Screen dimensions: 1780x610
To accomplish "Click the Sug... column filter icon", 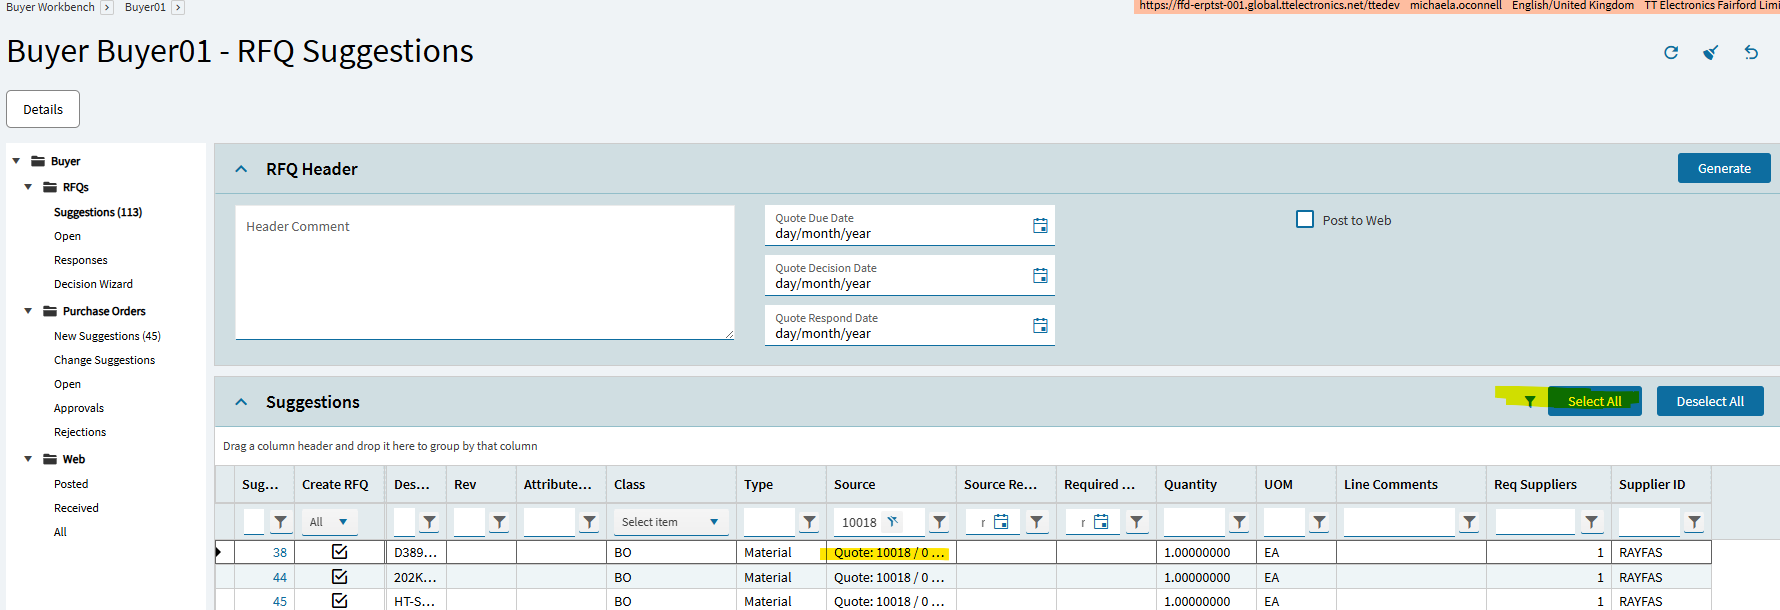I will pyautogui.click(x=281, y=522).
